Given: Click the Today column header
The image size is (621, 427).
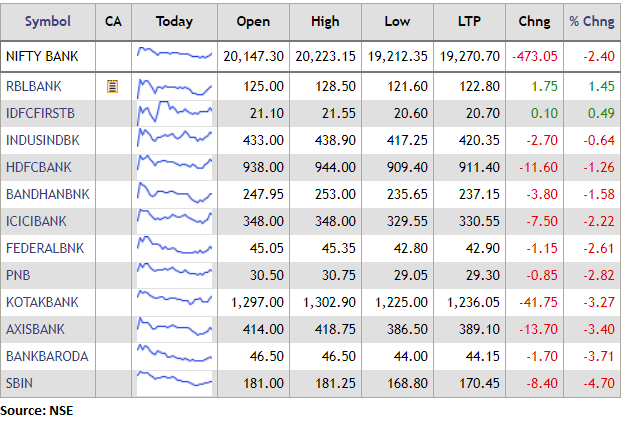Looking at the screenshot, I should (x=175, y=21).
